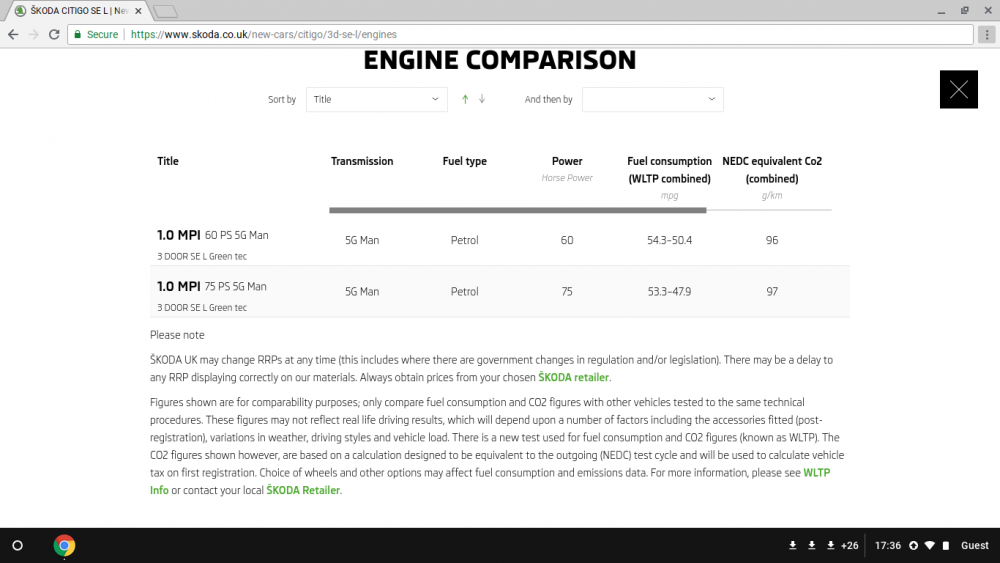Screen dimensions: 1000x563
Task: Click CO2 value 97
Action: point(772,291)
